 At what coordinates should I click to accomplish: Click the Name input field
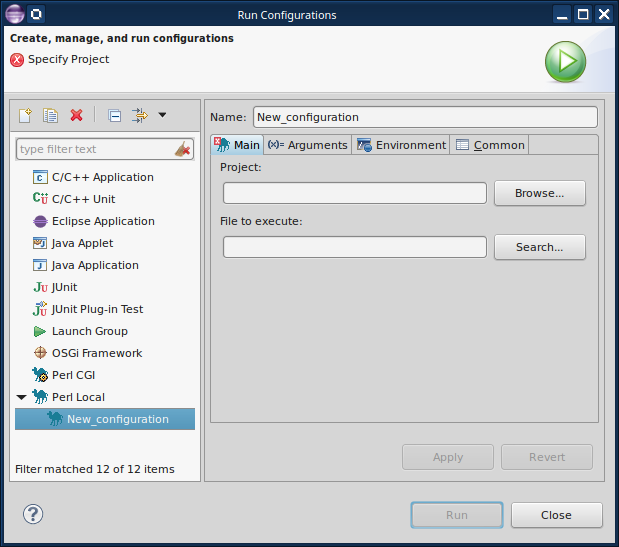pyautogui.click(x=425, y=117)
